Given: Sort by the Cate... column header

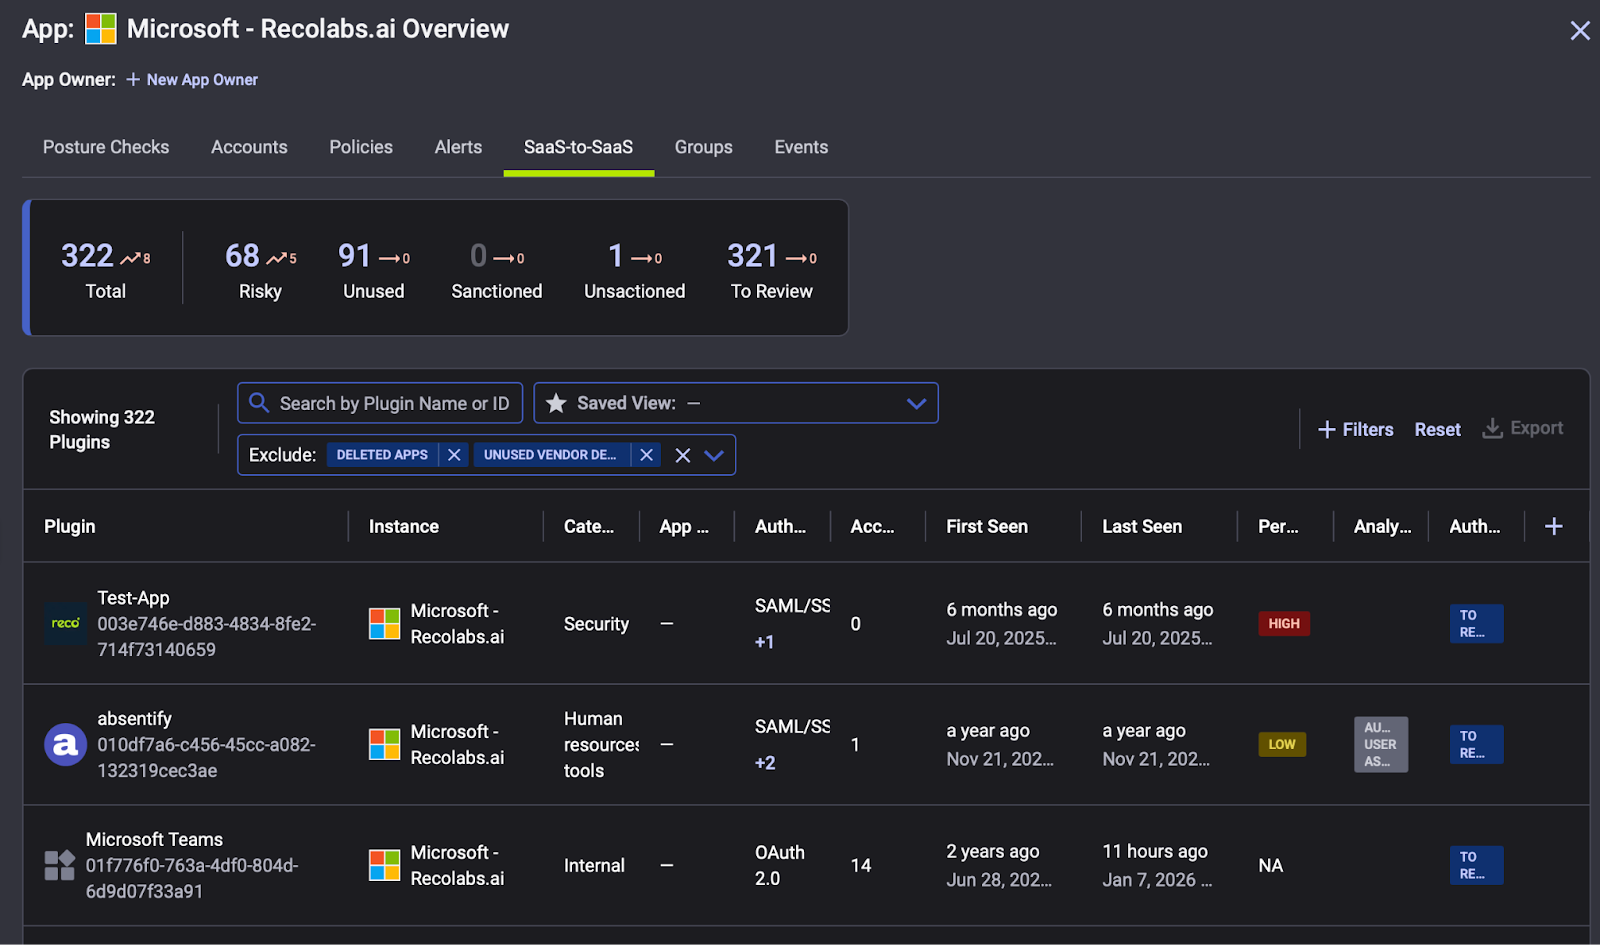Looking at the screenshot, I should coord(589,526).
